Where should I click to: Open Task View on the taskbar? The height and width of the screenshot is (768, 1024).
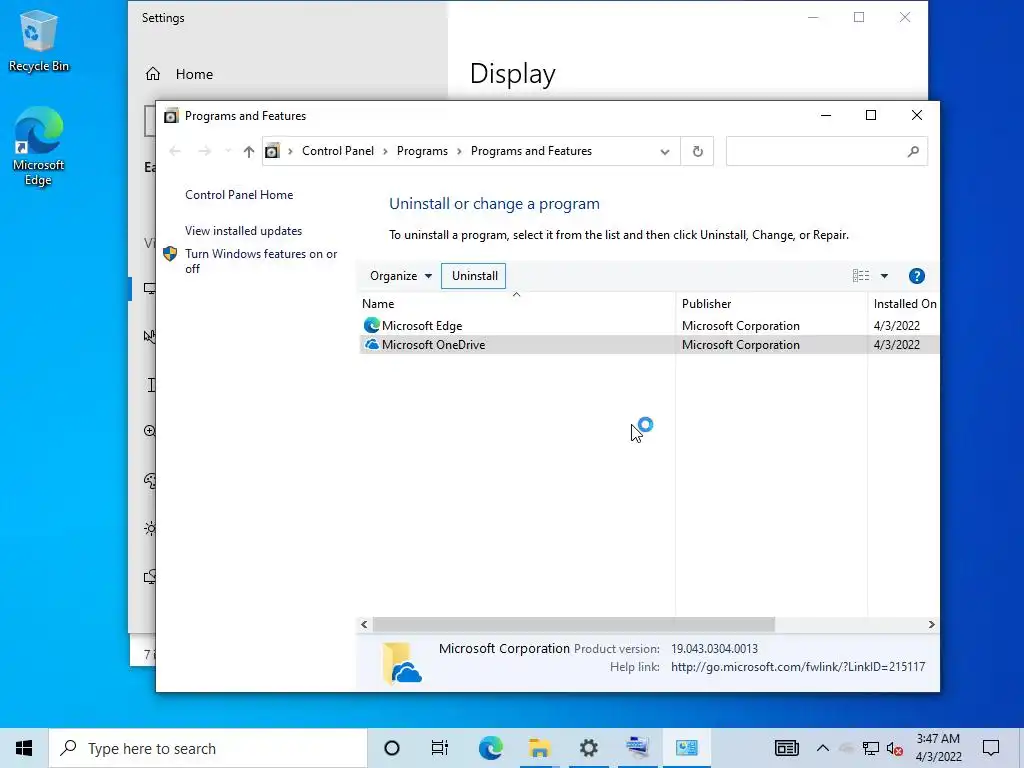click(440, 748)
